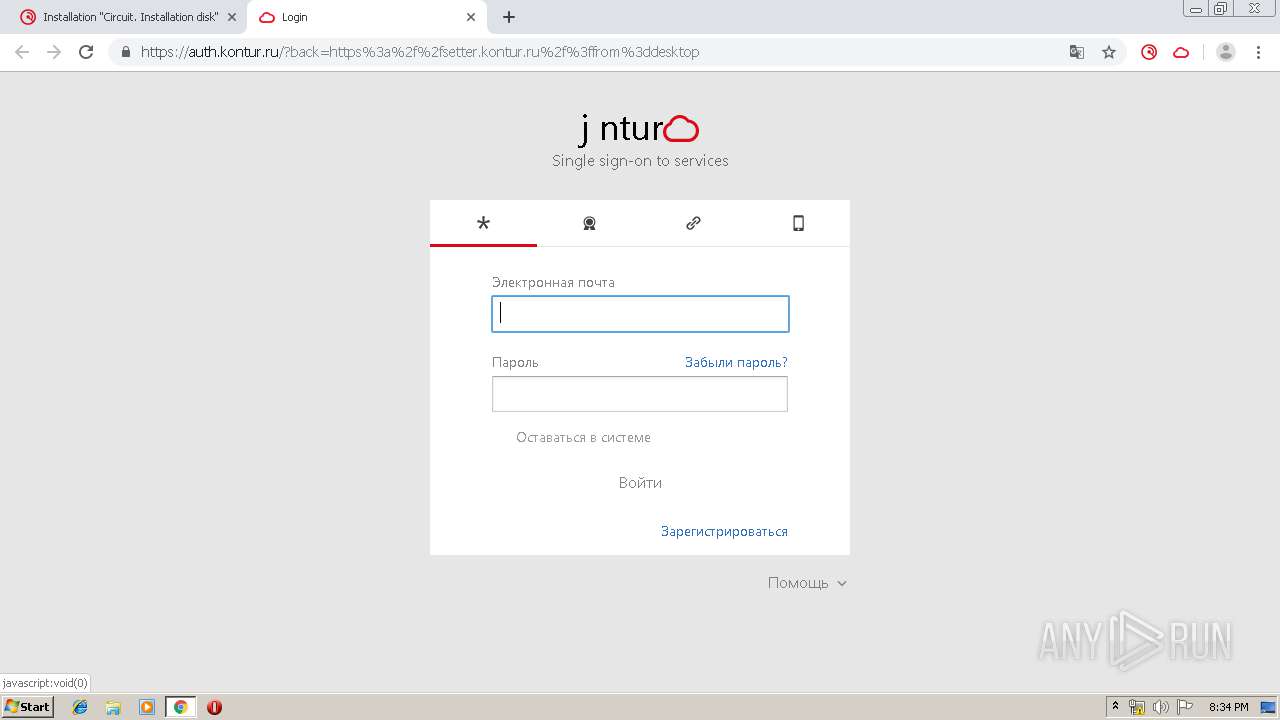Open the Windows Start menu
Screen dimensions: 1280x720
tap(28, 707)
